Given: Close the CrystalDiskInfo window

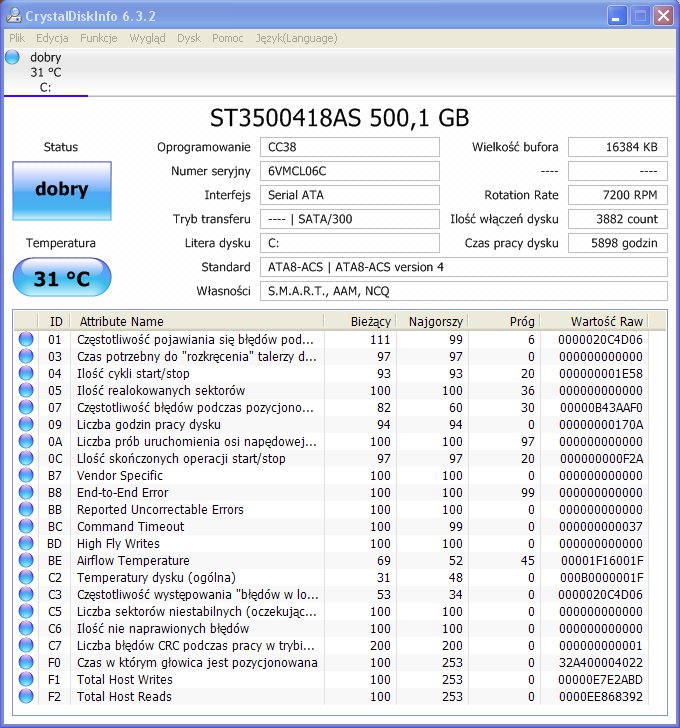Looking at the screenshot, I should click(663, 16).
